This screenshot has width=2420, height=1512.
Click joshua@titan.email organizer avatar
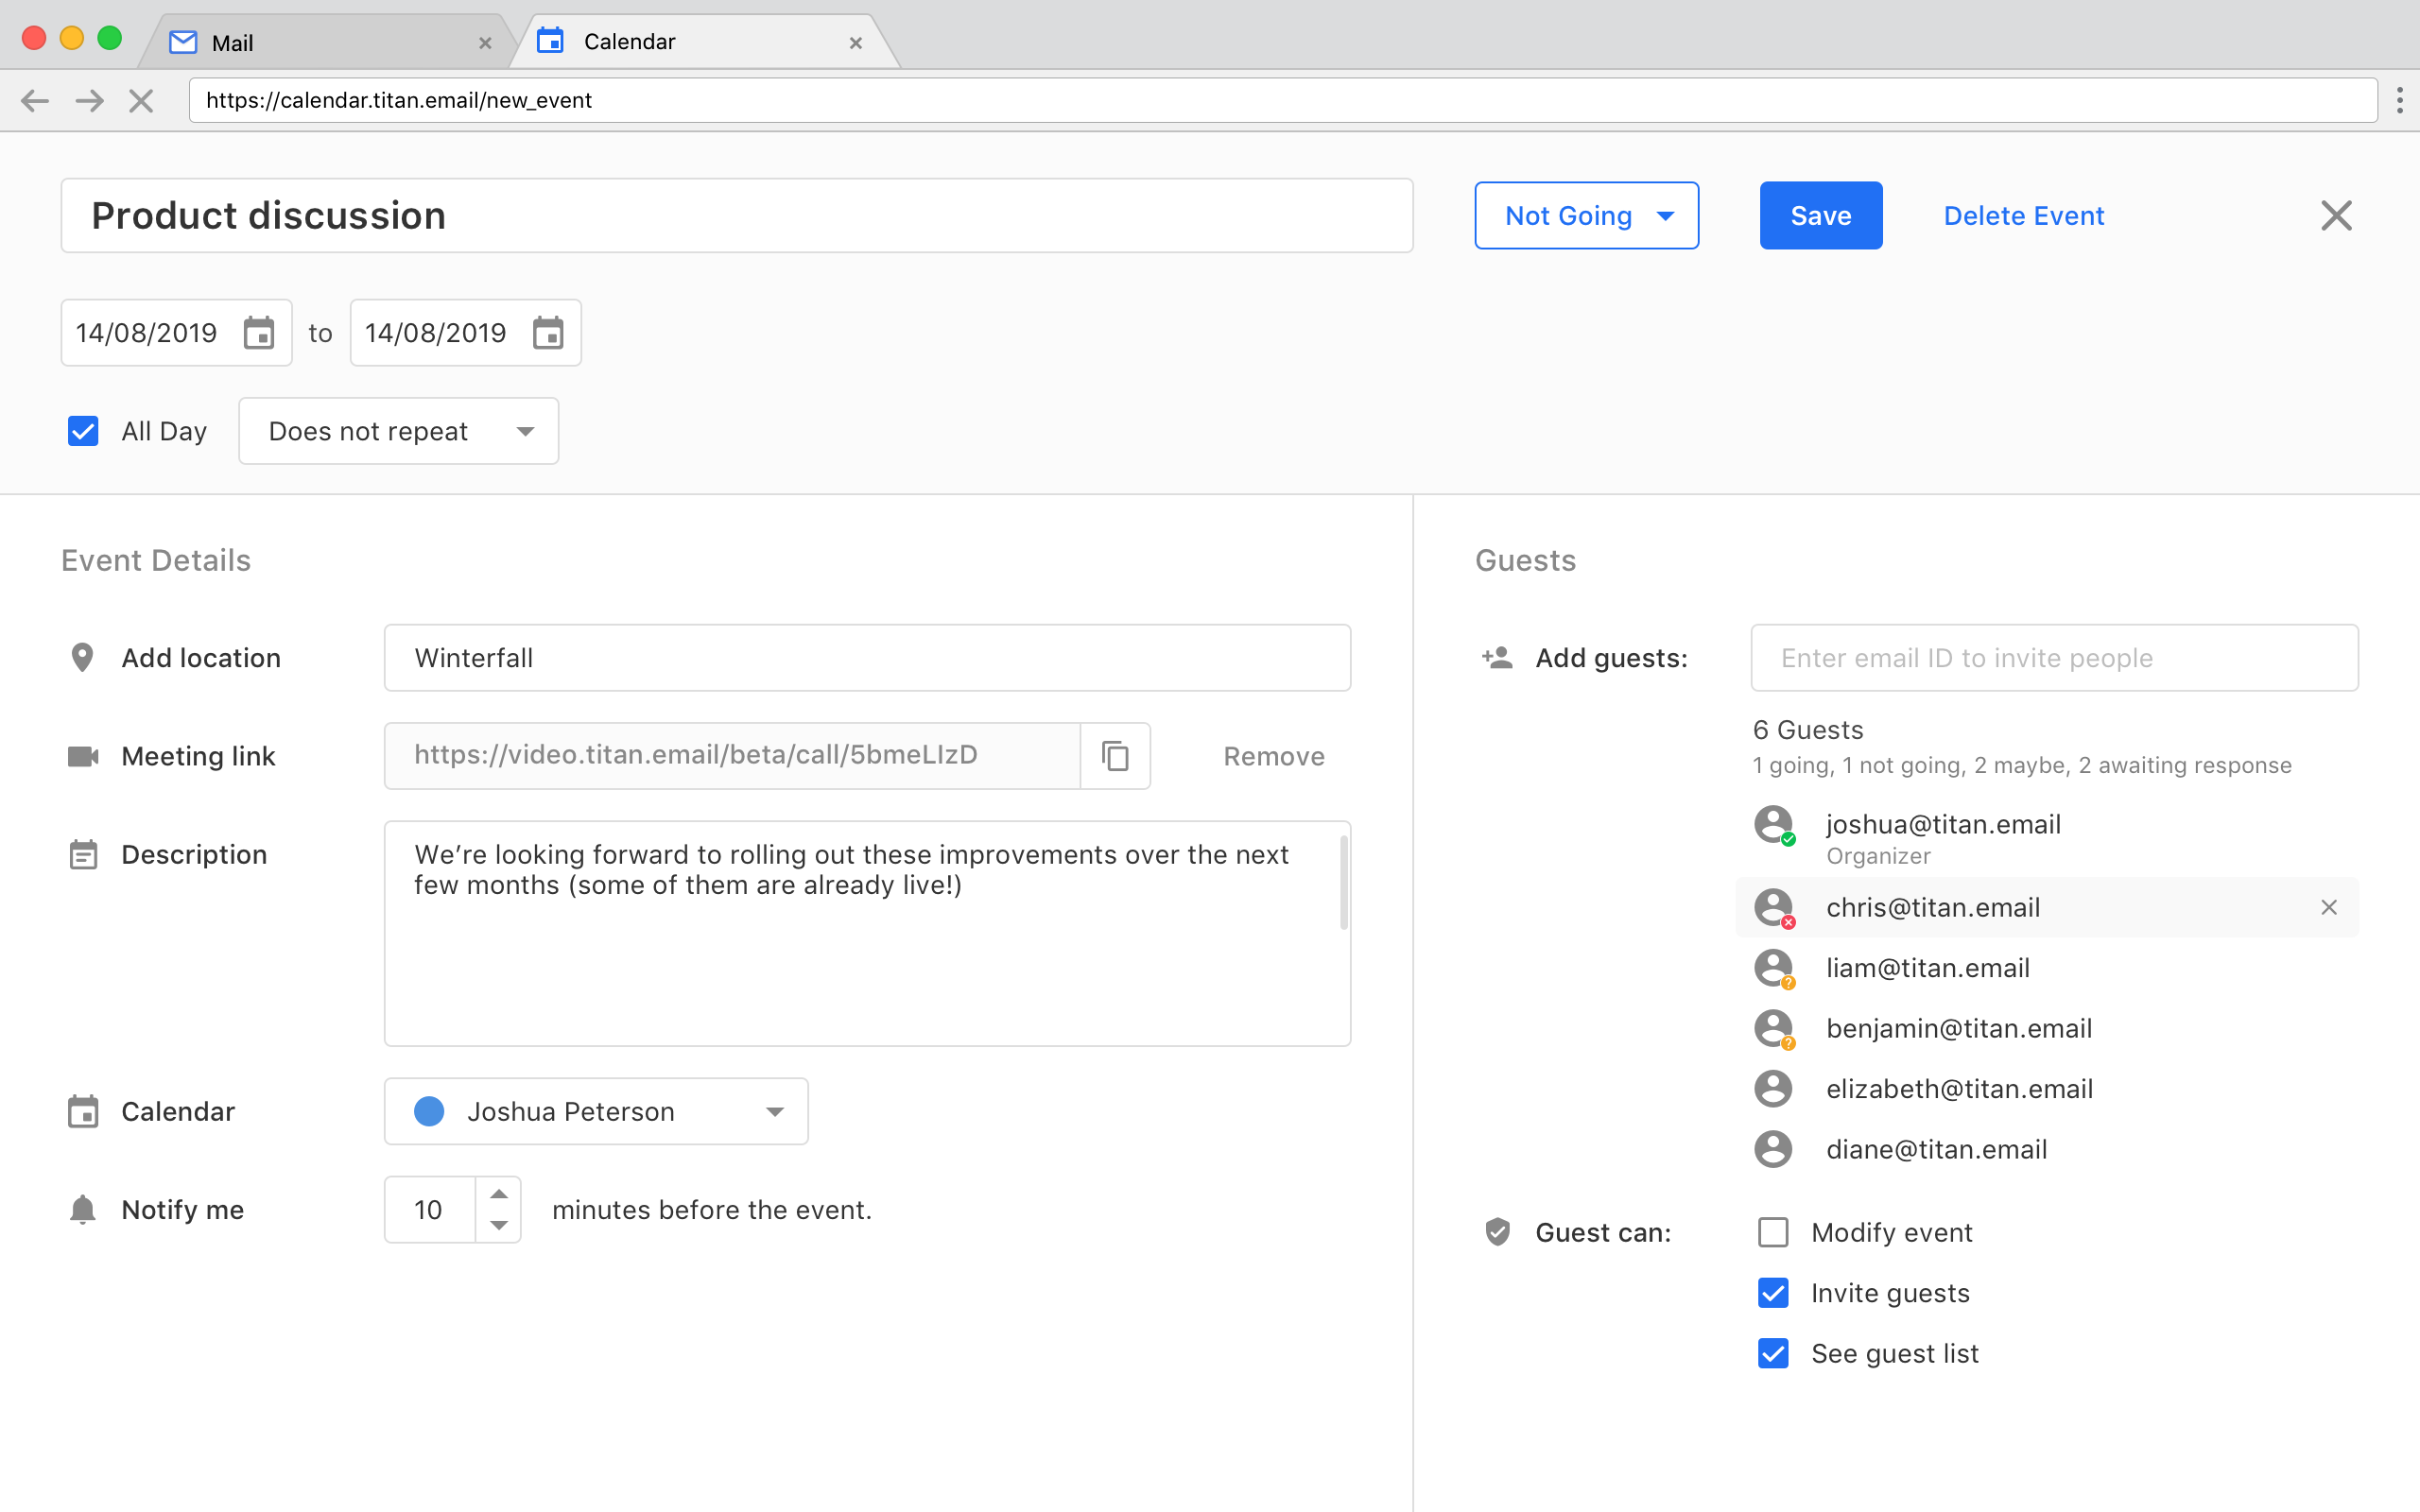[x=1773, y=825]
